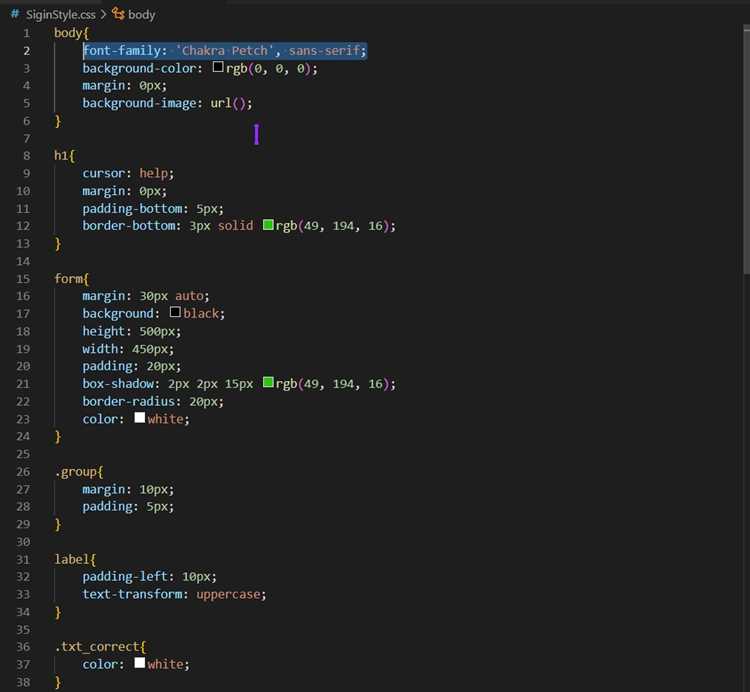
Task: Click line number 8 in the gutter
Action: point(26,156)
